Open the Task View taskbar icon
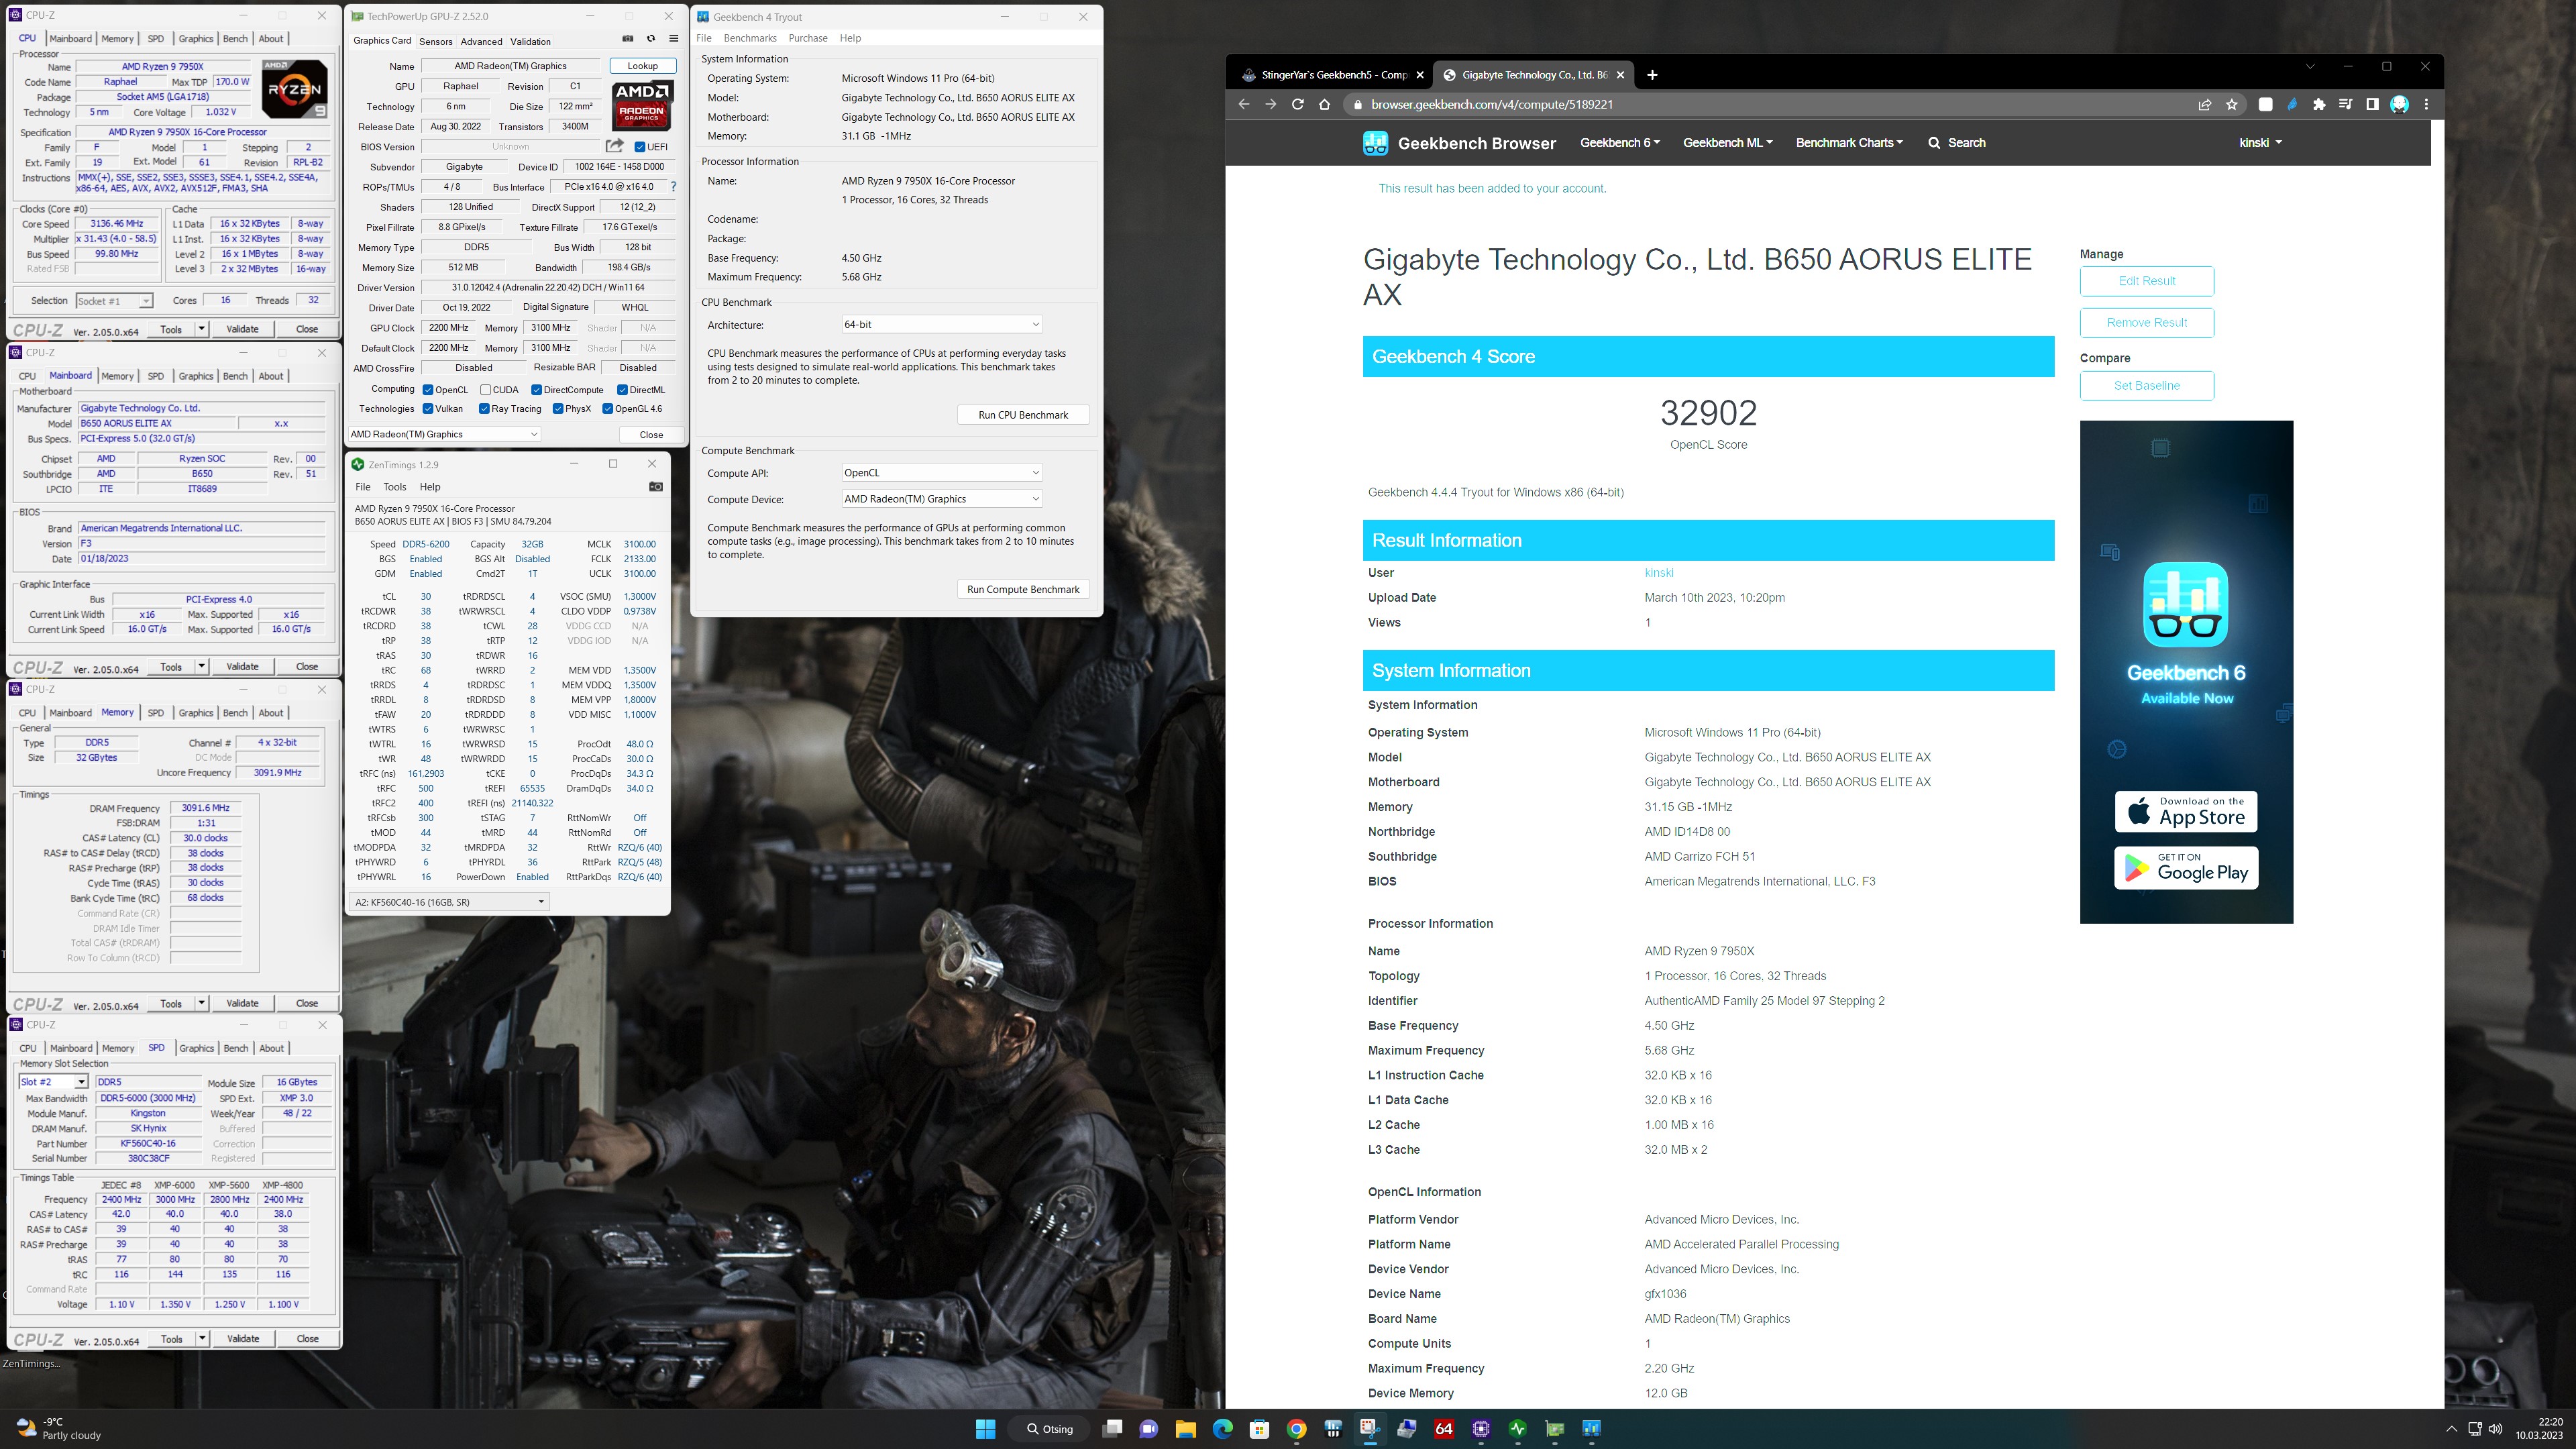Screen dimensions: 2576x1449 [1111, 1429]
